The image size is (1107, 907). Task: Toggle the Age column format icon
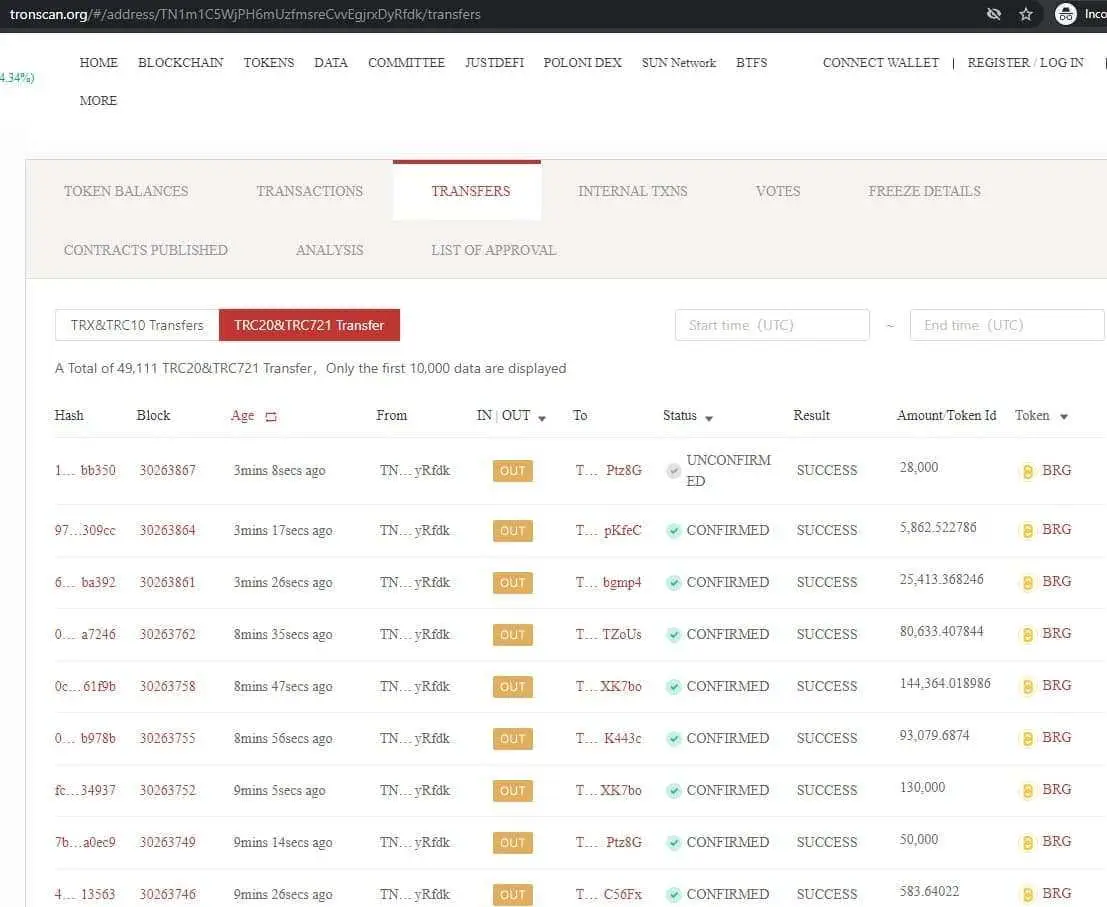tap(270, 416)
